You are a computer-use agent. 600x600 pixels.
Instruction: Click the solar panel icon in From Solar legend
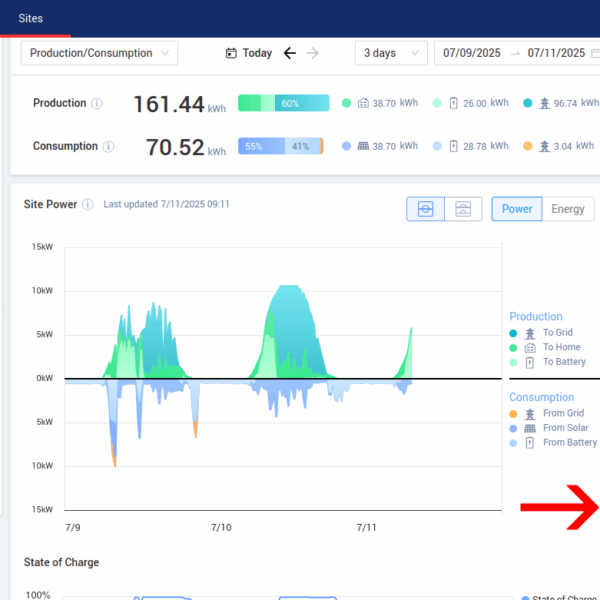pos(530,428)
